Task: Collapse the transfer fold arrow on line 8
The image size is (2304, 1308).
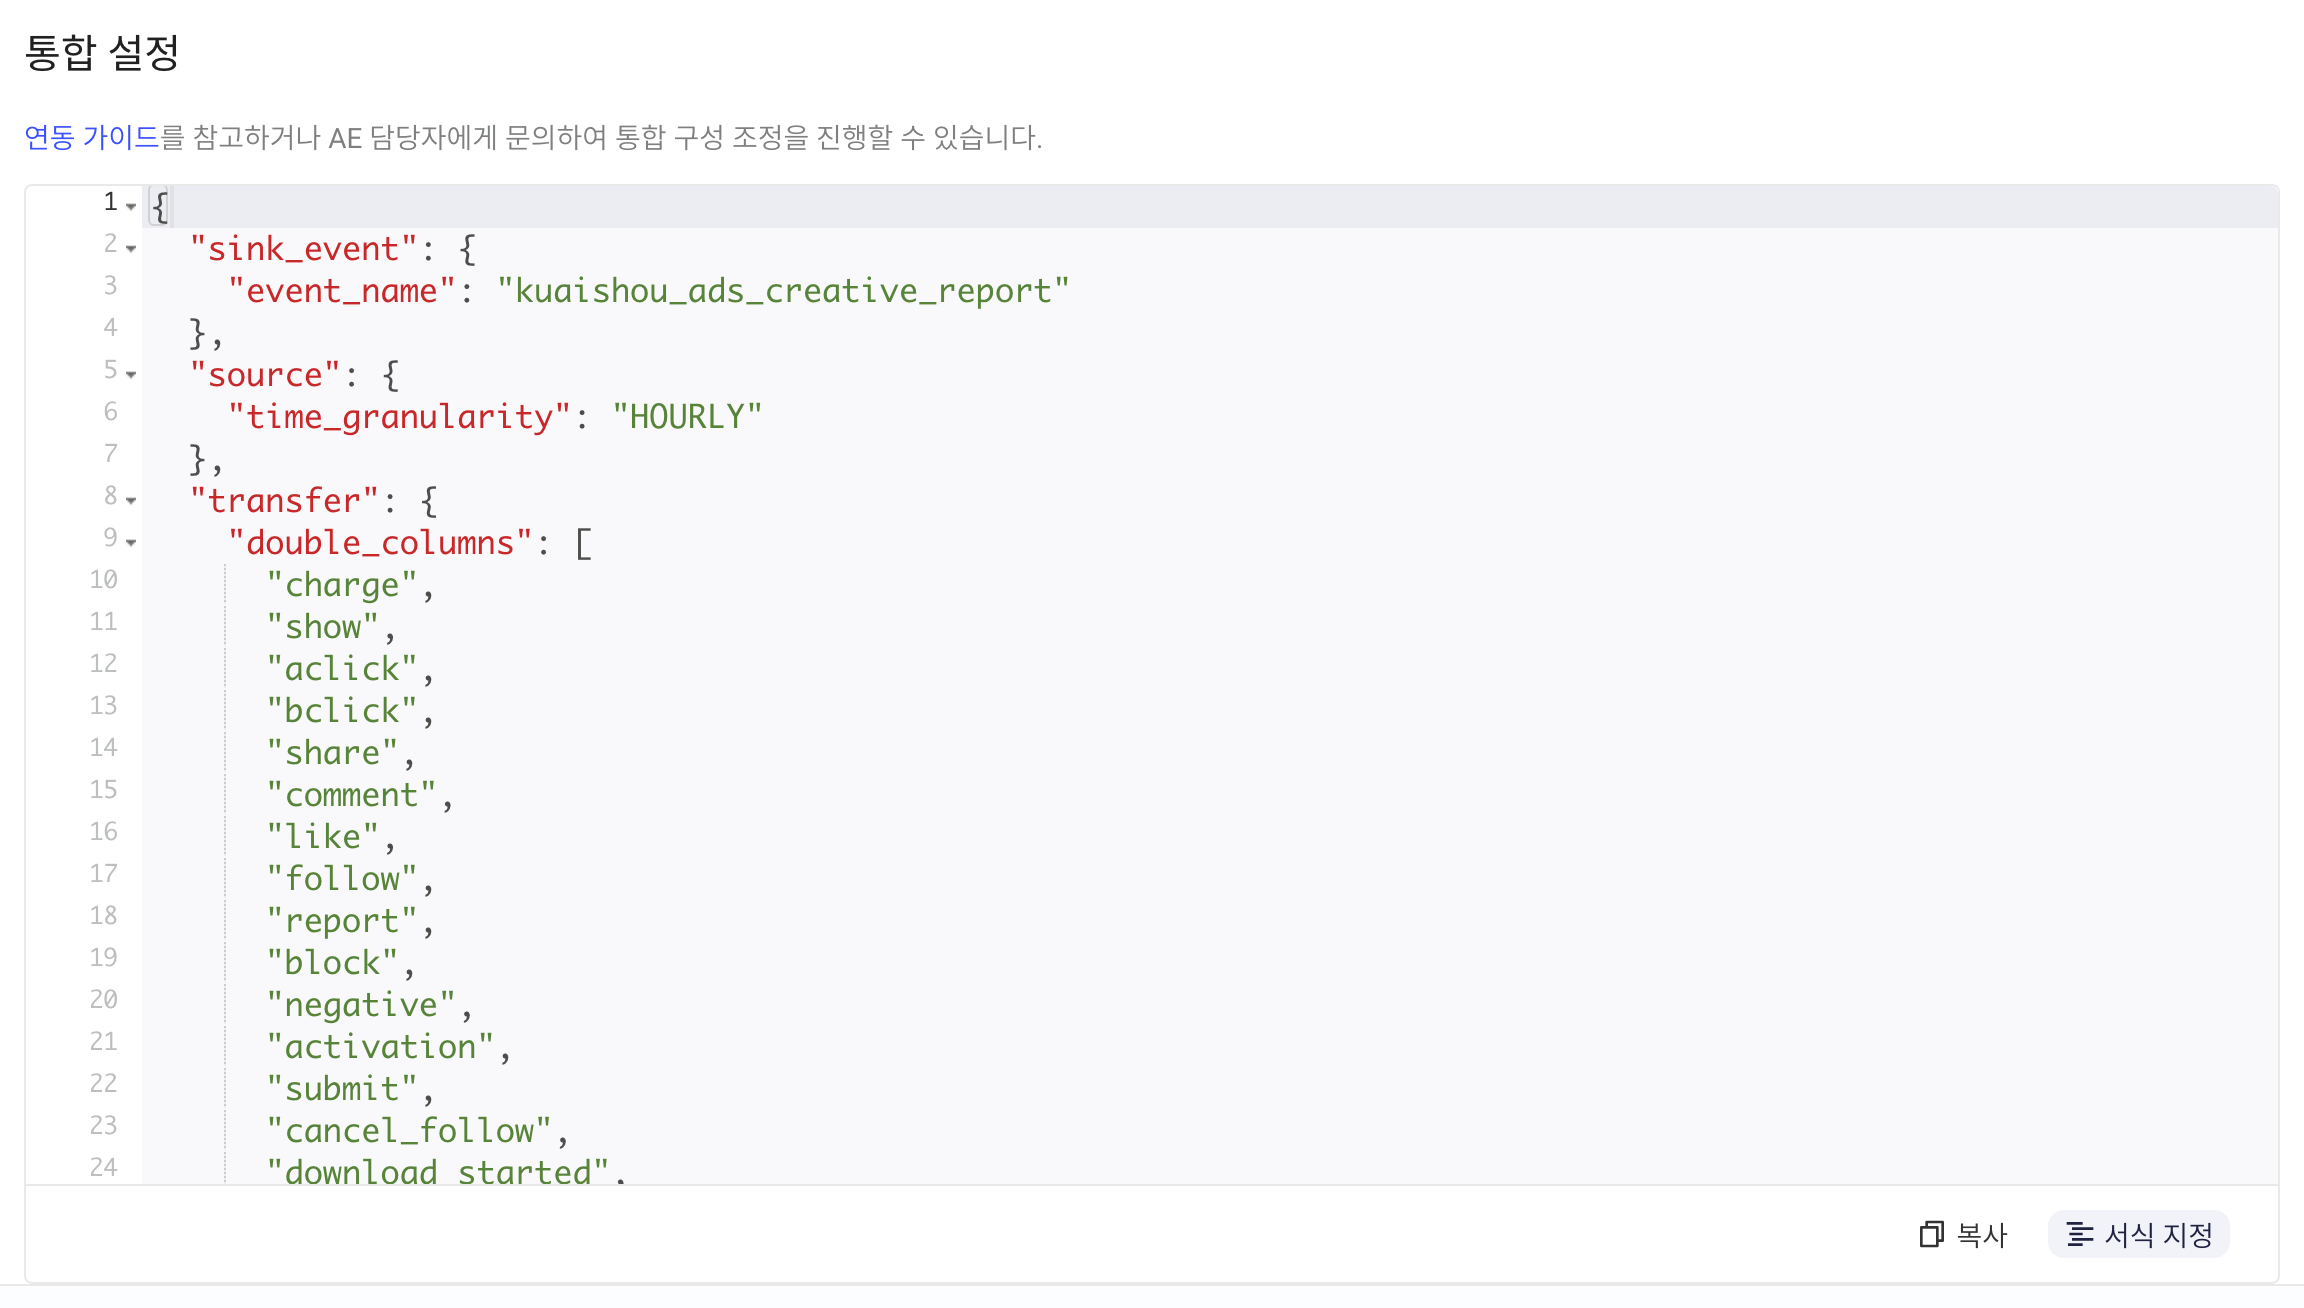Action: (131, 500)
